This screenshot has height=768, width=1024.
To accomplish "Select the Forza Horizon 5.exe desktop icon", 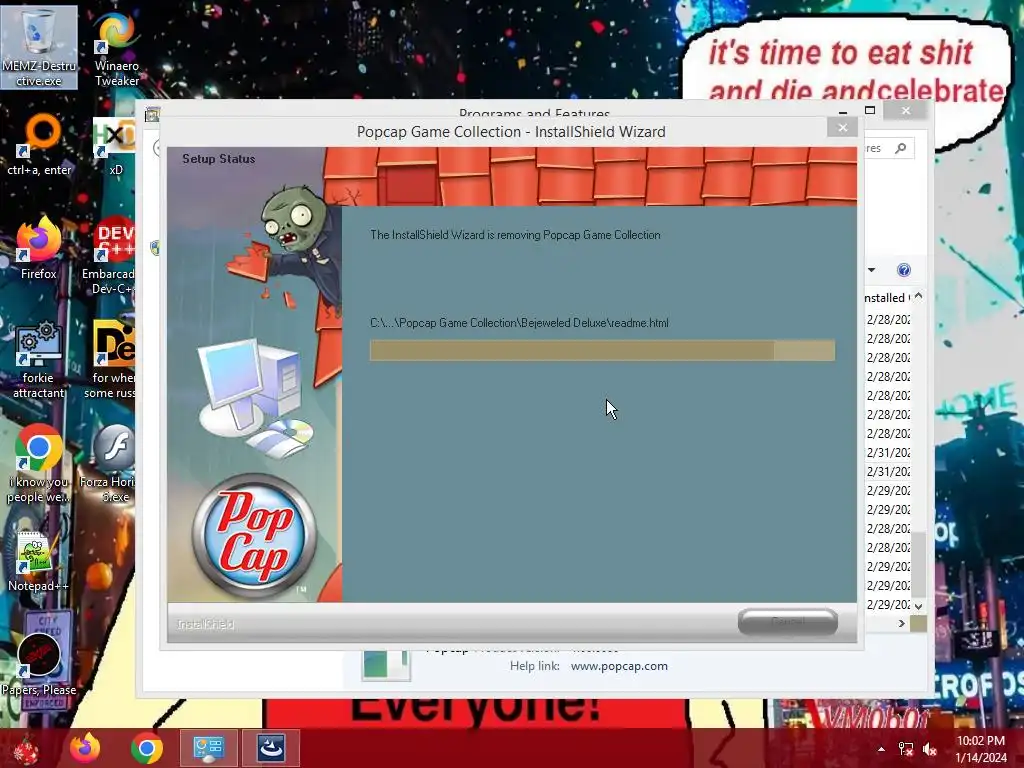I will (x=110, y=464).
